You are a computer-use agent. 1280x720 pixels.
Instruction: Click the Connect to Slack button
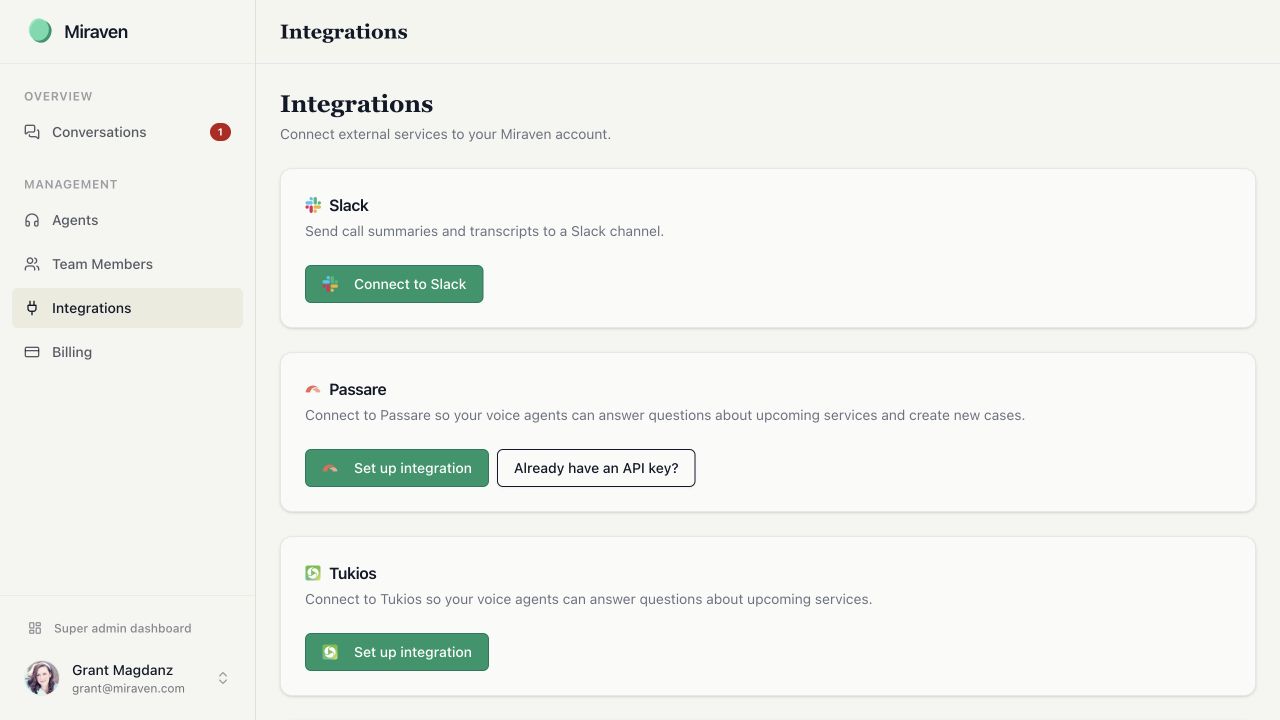click(x=394, y=284)
